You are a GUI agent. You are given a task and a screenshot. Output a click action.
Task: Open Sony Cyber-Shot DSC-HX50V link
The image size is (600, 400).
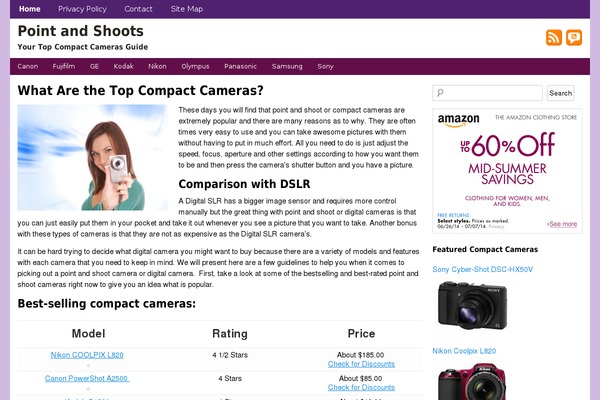point(483,269)
